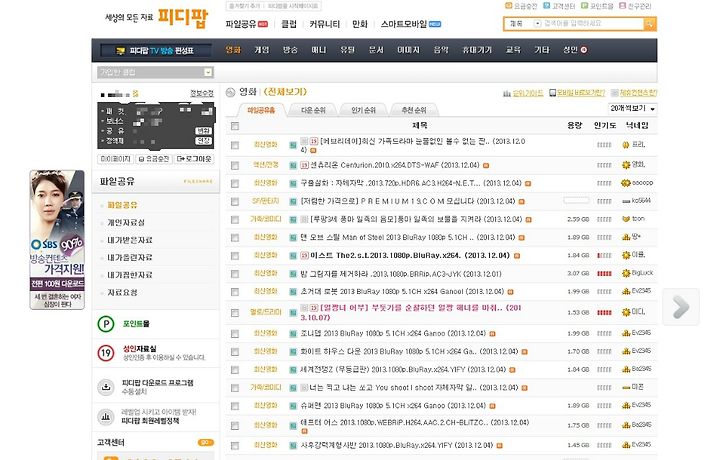This screenshot has width=720, height=460.
Task: Check the box for Man of Steel row
Action: click(x=235, y=238)
